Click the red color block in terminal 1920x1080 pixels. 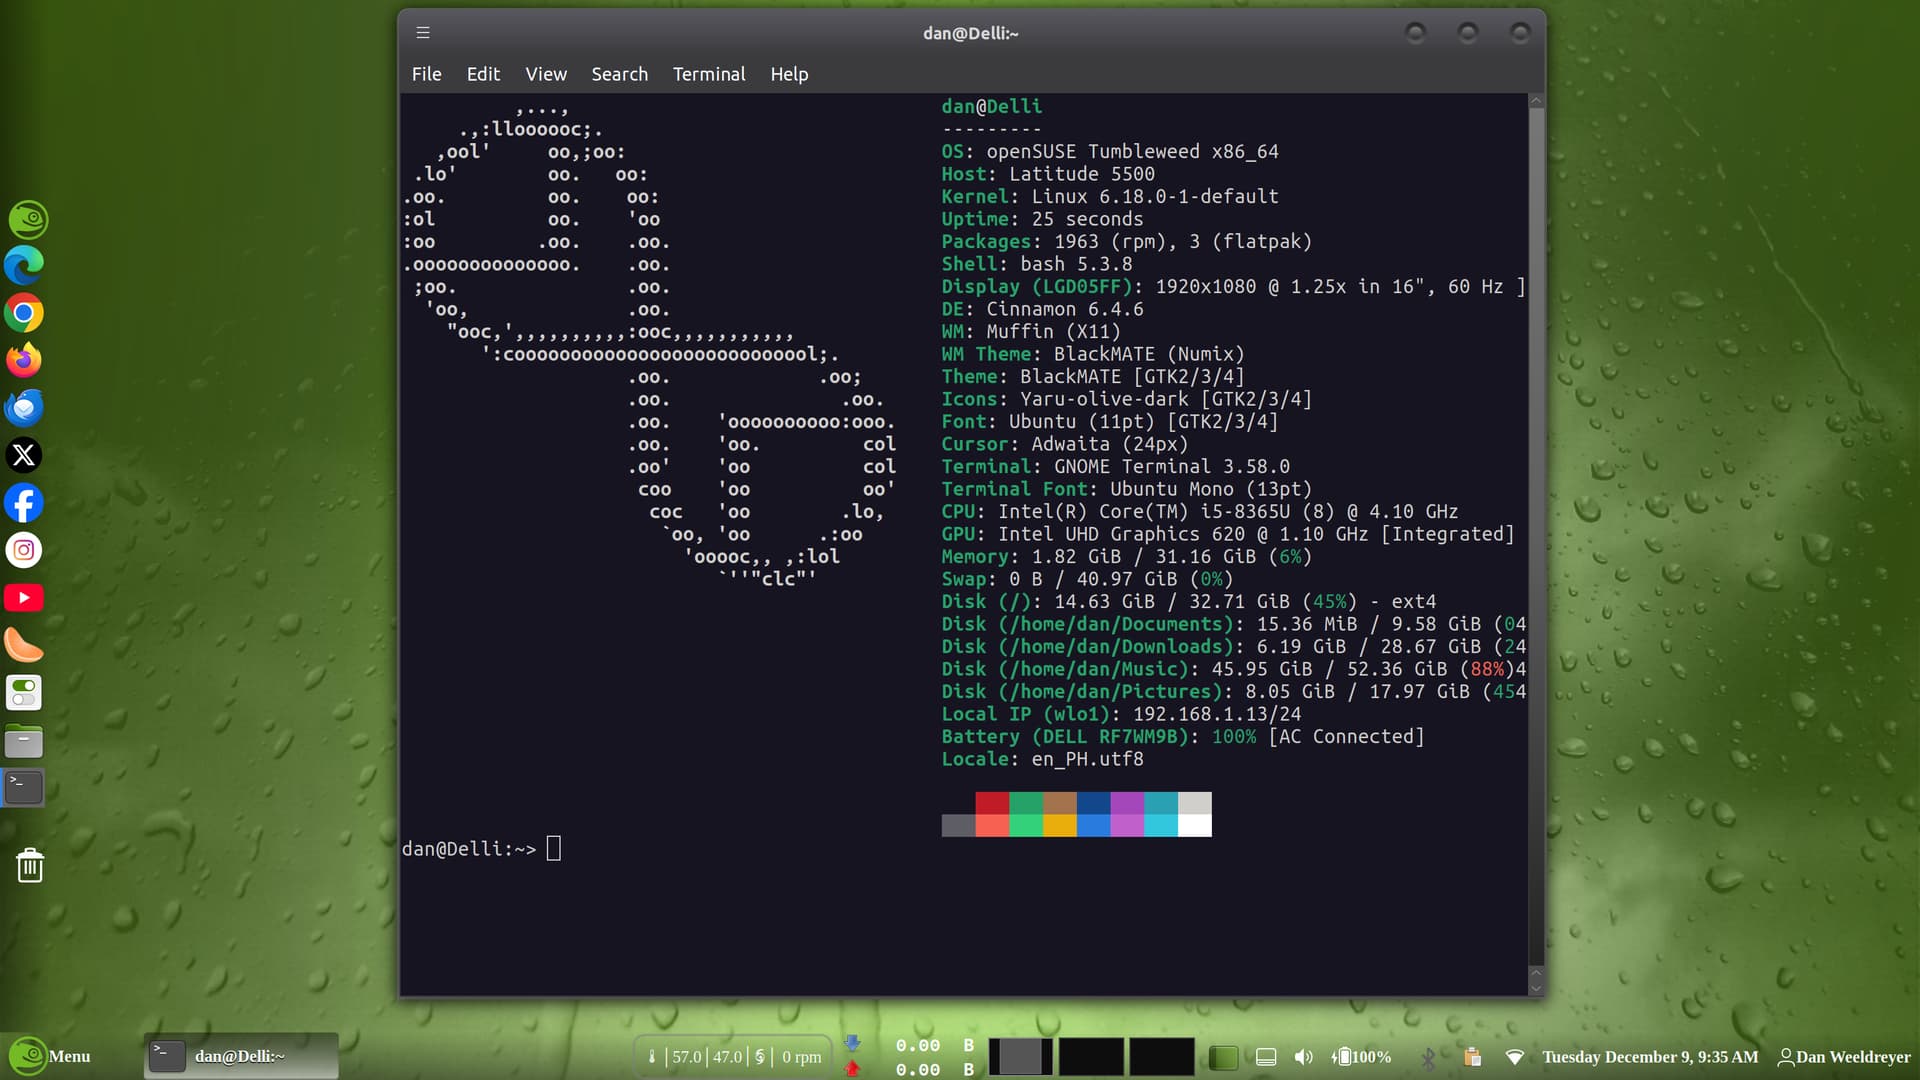pyautogui.click(x=992, y=803)
